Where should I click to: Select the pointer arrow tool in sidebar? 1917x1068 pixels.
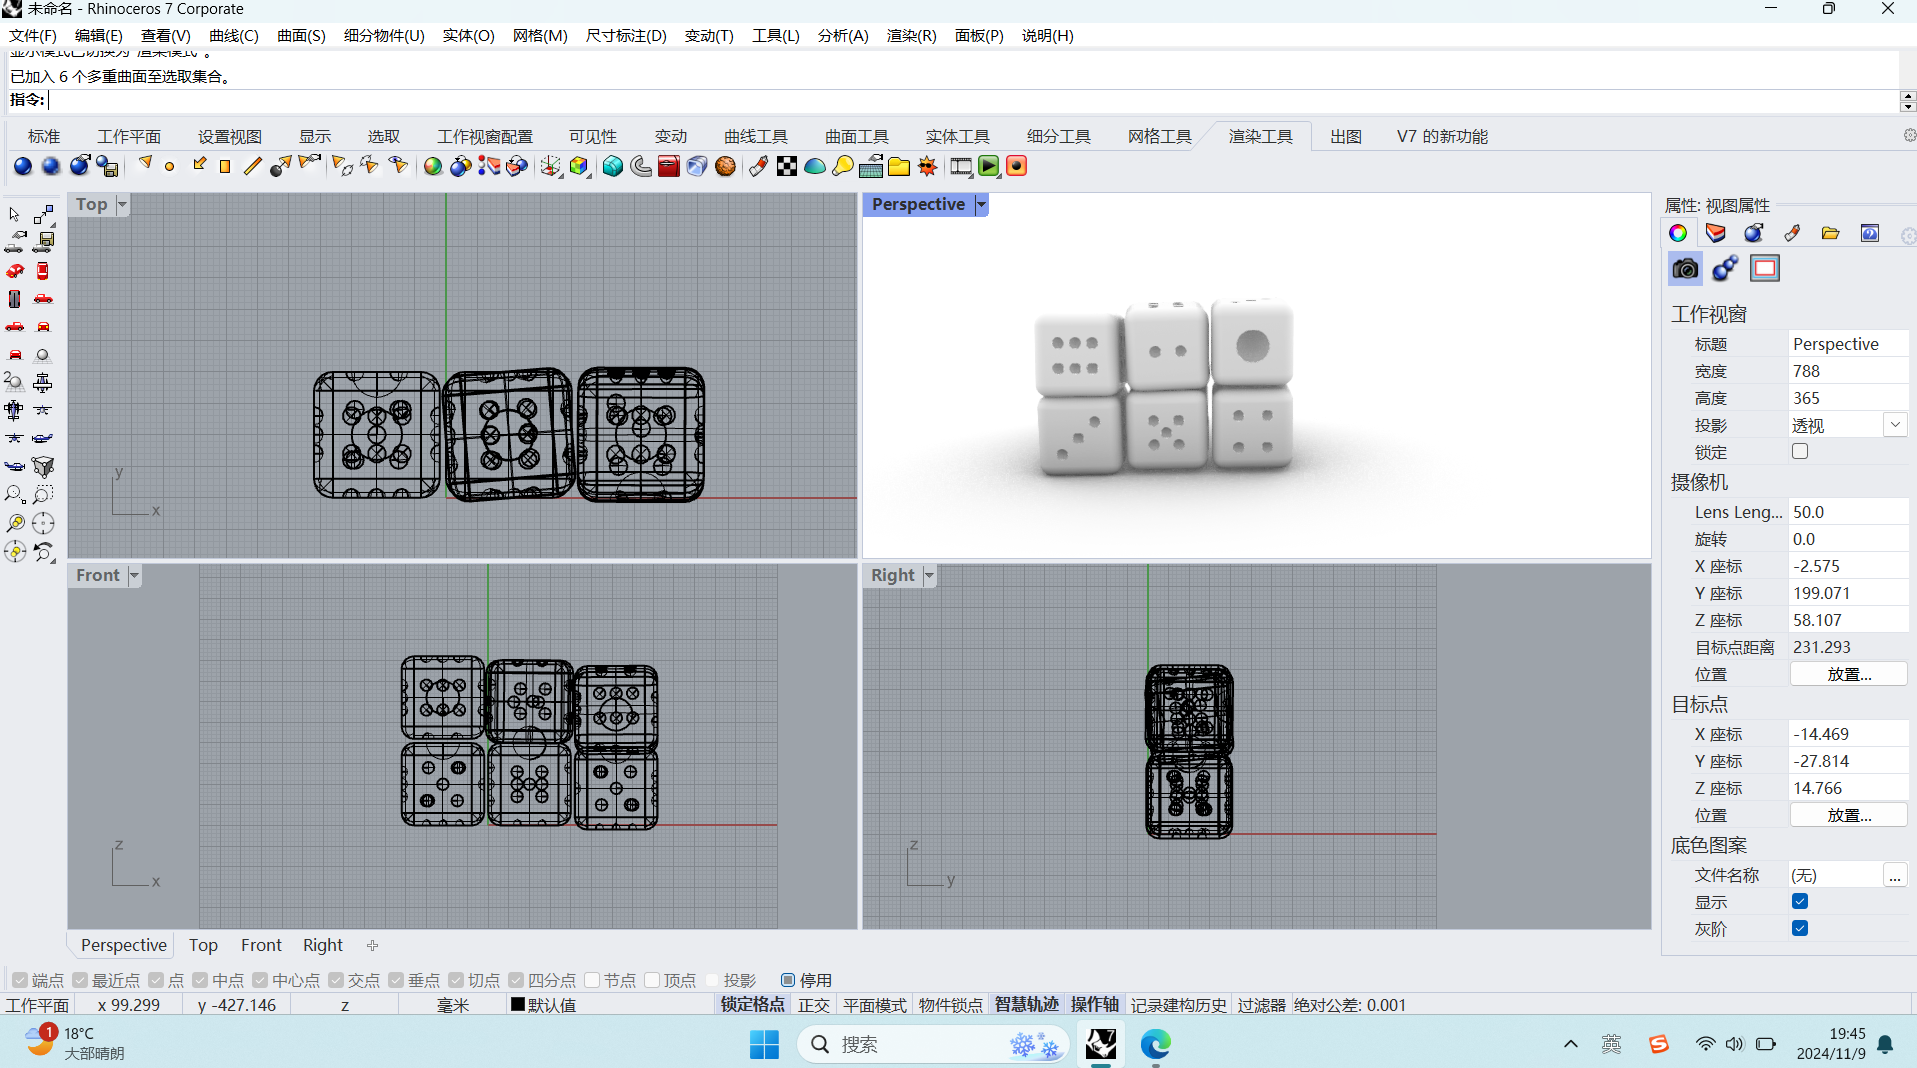click(x=14, y=214)
